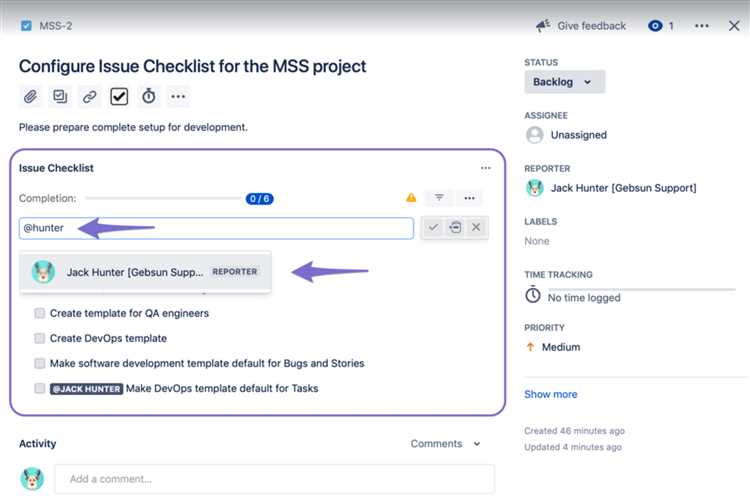Viewport: 750px width, 502px height.
Task: Click the REPORTER badge in suggestion
Action: pyautogui.click(x=235, y=272)
